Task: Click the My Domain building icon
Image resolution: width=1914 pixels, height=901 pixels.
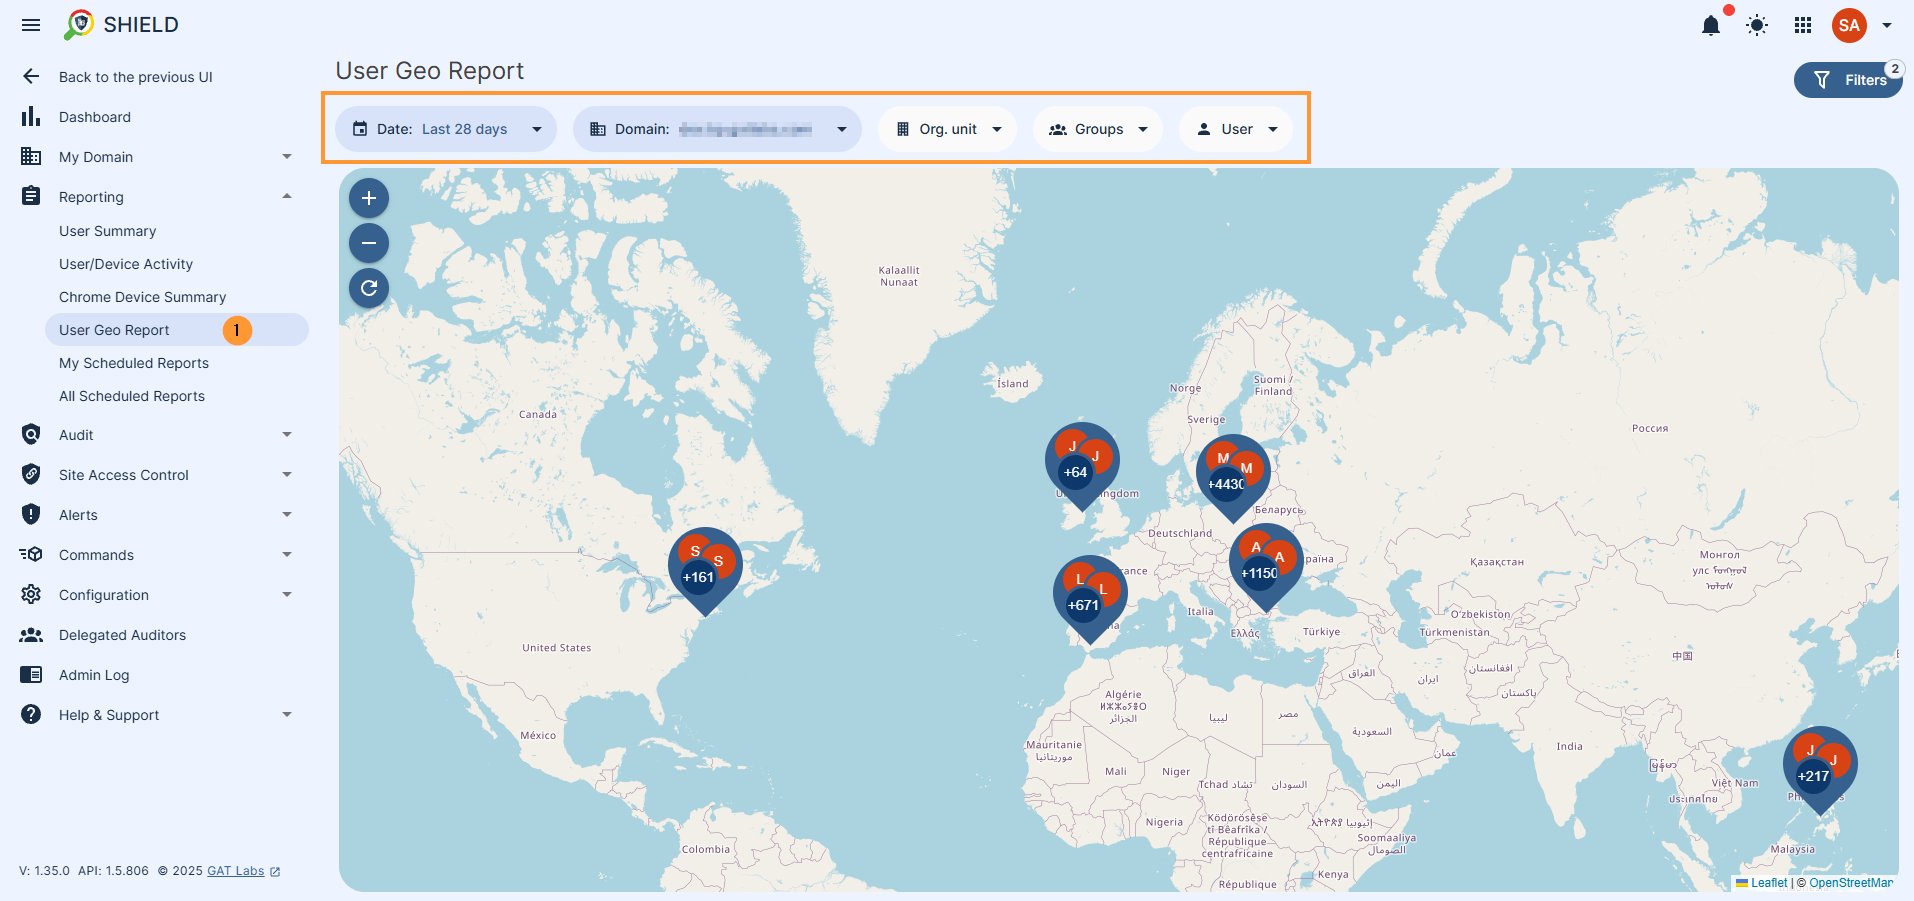Action: (x=31, y=157)
